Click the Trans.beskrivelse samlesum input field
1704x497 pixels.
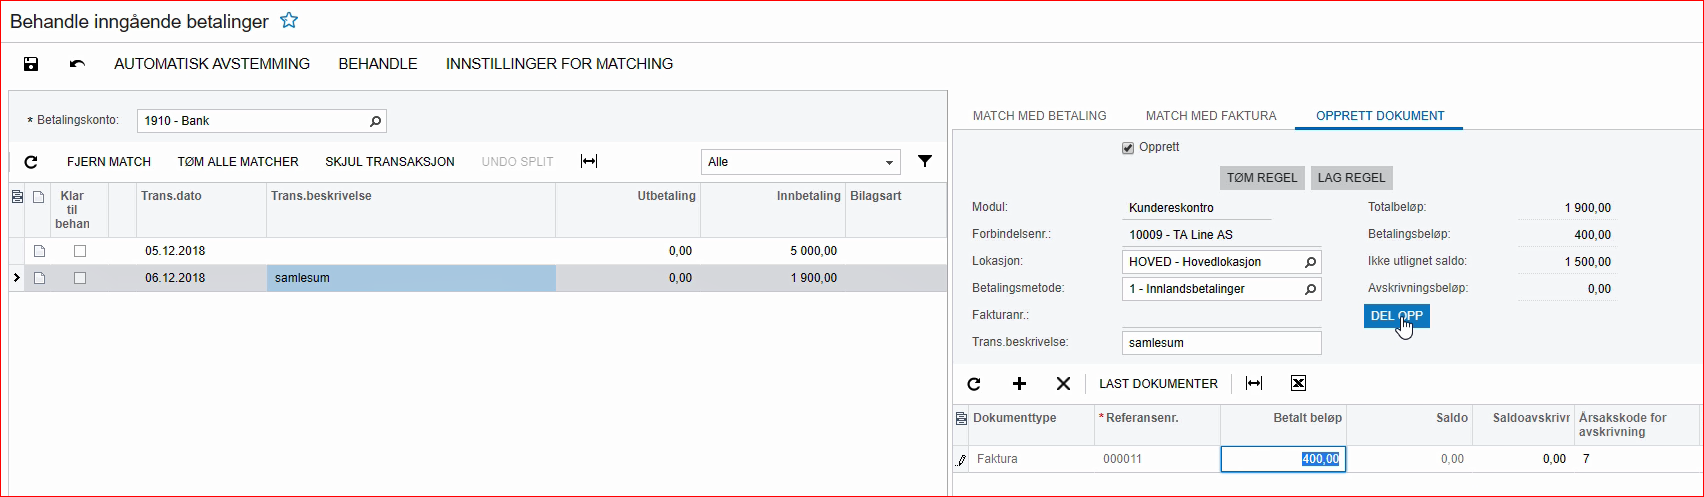(1220, 343)
